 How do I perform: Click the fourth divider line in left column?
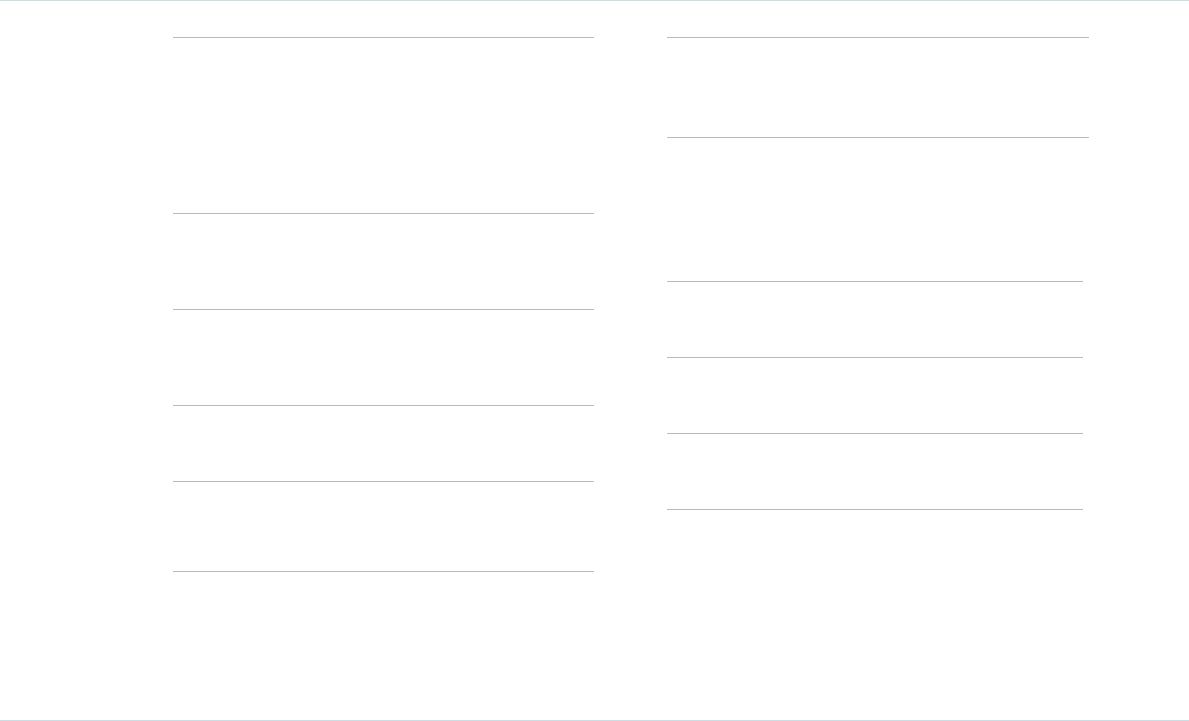pyautogui.click(x=383, y=405)
